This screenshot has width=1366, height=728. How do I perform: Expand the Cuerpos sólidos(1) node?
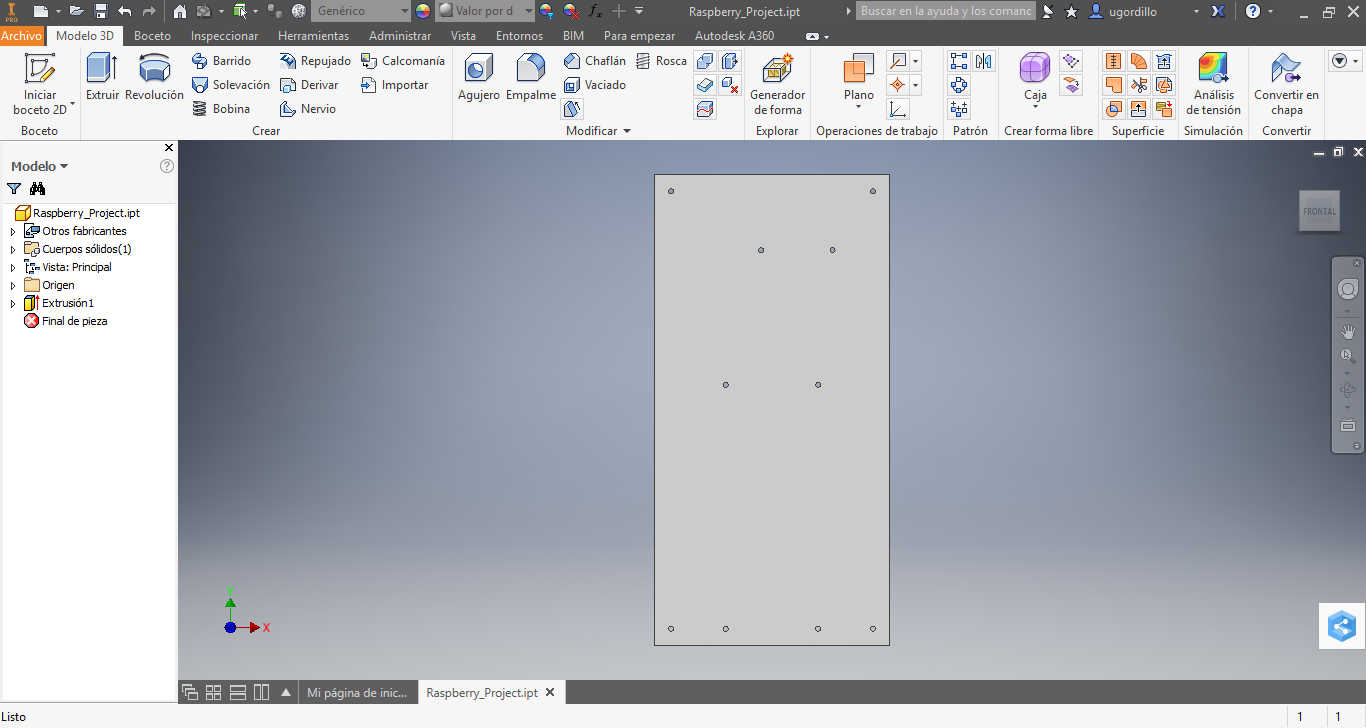pos(13,249)
